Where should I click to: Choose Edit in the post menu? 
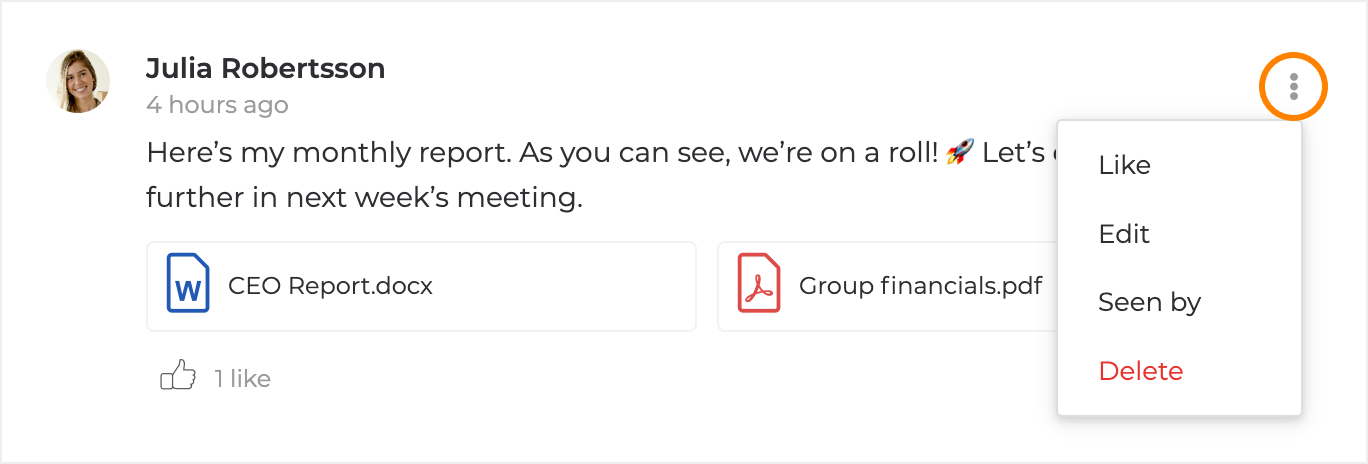[1124, 234]
